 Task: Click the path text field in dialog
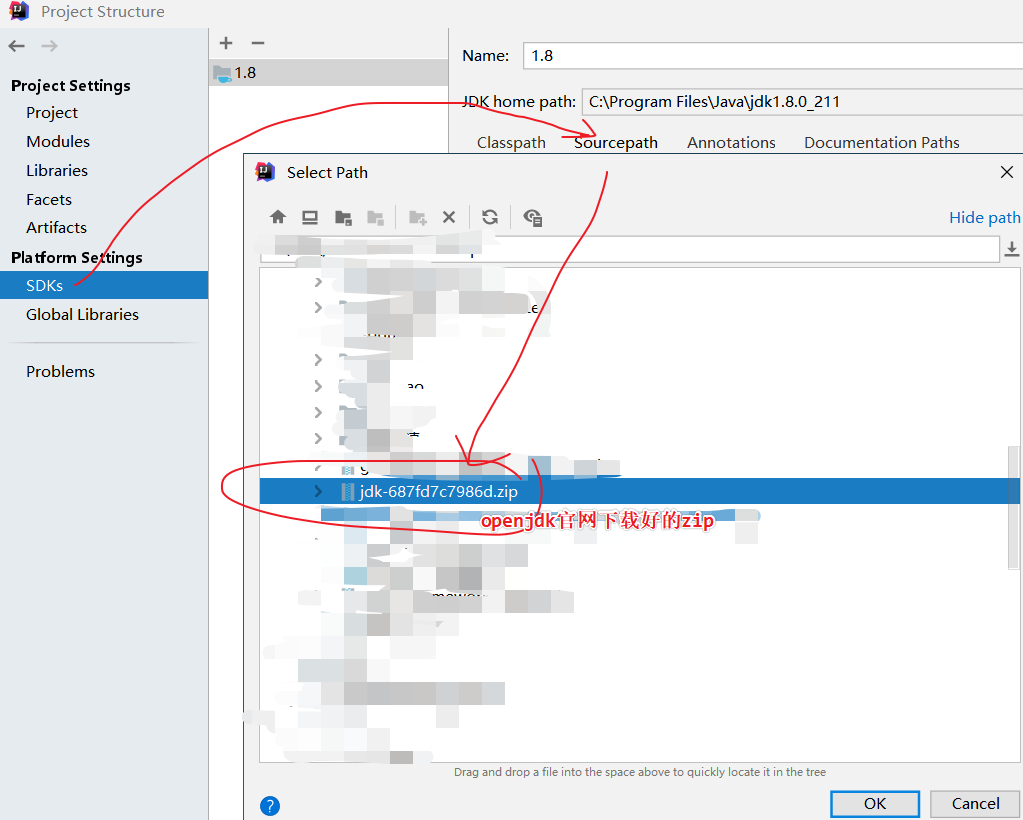(x=630, y=249)
